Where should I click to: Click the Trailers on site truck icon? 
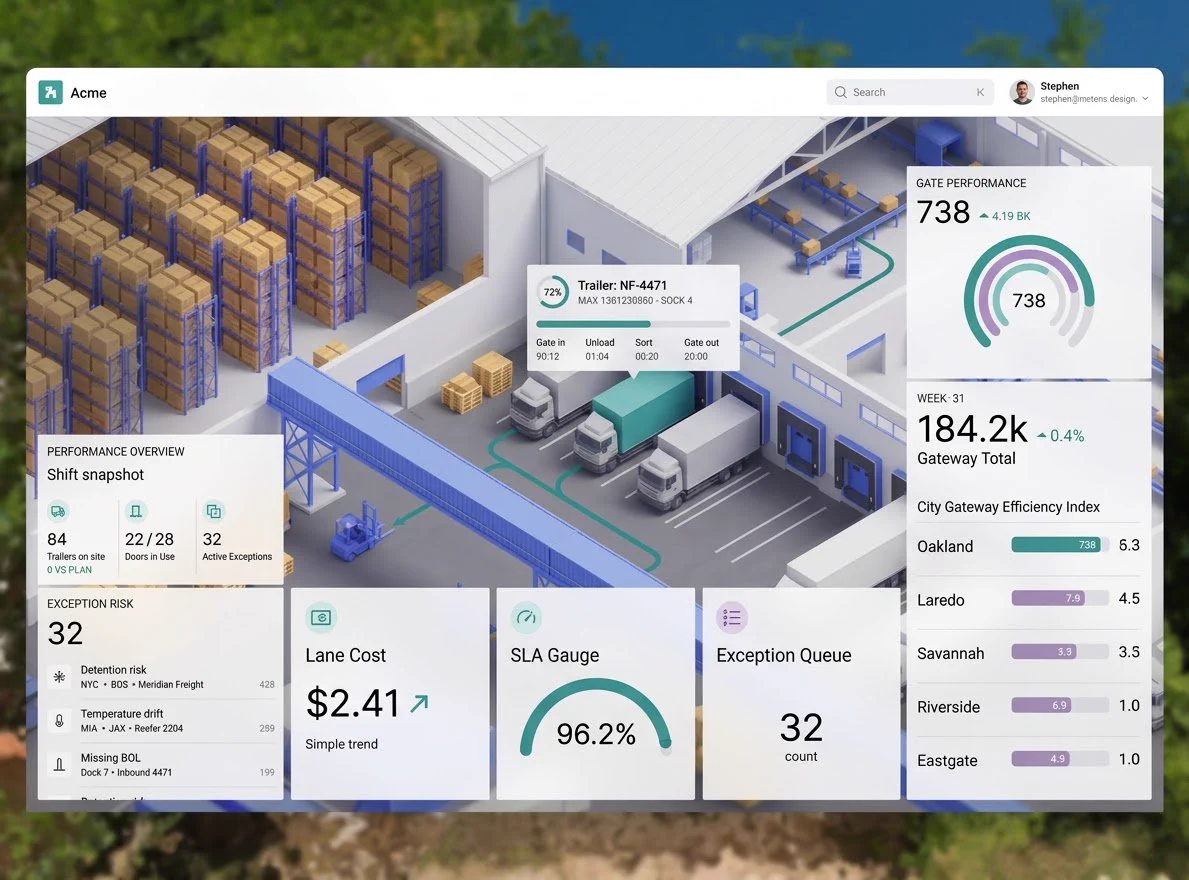coord(58,512)
